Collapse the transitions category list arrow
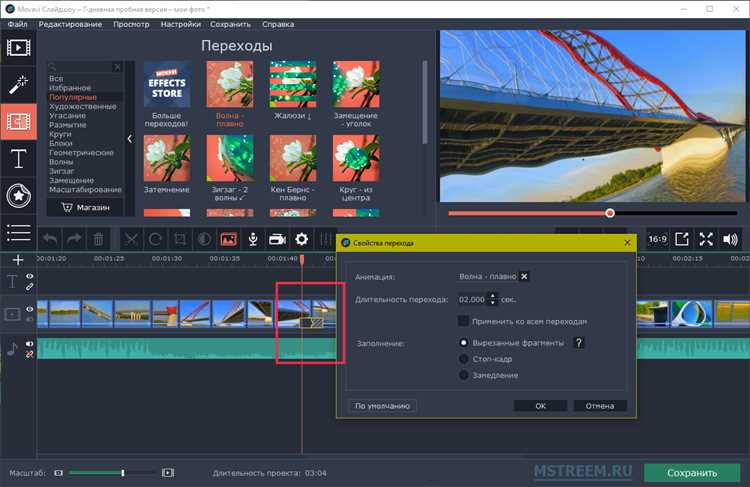The height and width of the screenshot is (487, 750). click(x=129, y=139)
